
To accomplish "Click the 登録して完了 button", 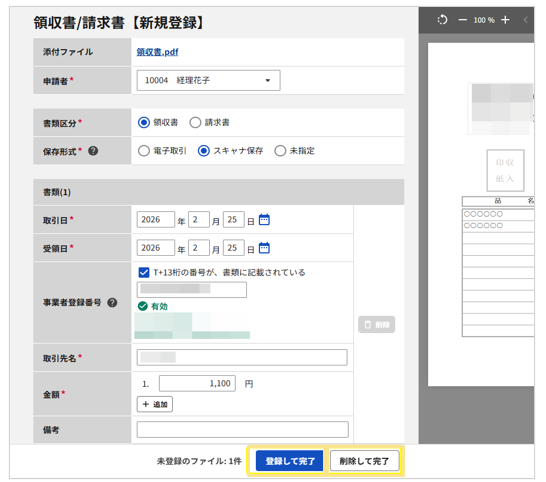I will [290, 461].
